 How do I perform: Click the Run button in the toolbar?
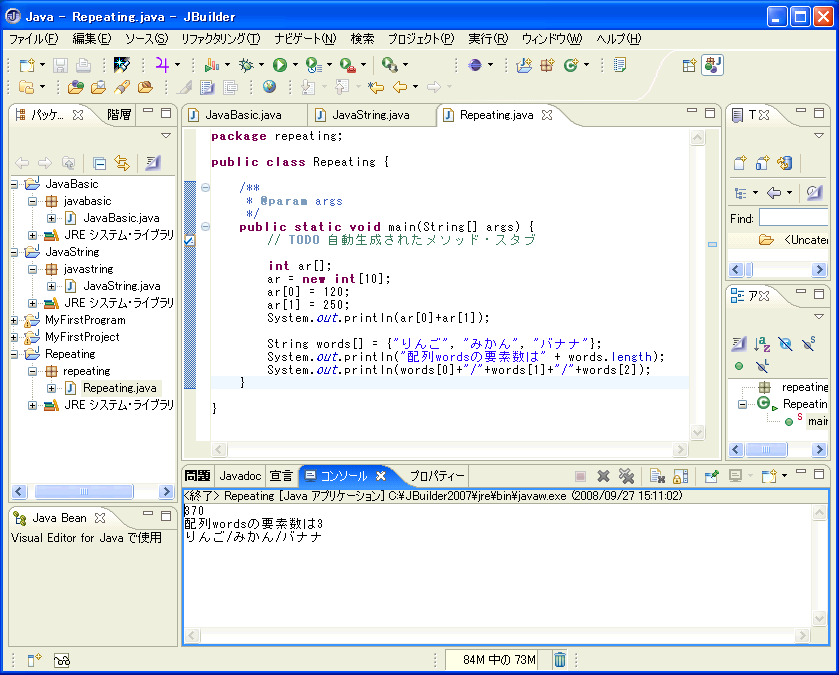tap(280, 65)
